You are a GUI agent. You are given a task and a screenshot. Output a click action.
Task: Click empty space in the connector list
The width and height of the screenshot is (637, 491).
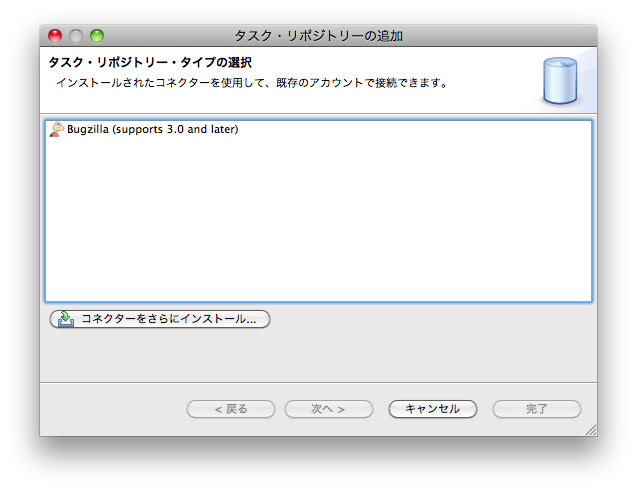point(318,220)
